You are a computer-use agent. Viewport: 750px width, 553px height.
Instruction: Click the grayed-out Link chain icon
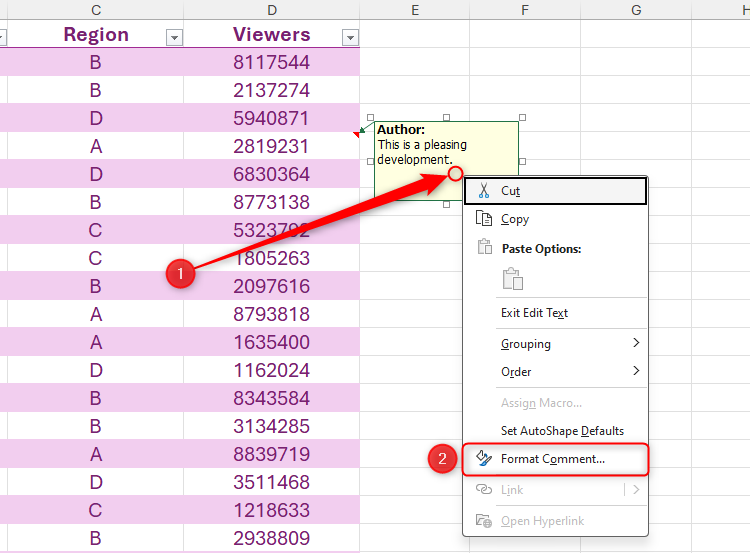tap(485, 490)
